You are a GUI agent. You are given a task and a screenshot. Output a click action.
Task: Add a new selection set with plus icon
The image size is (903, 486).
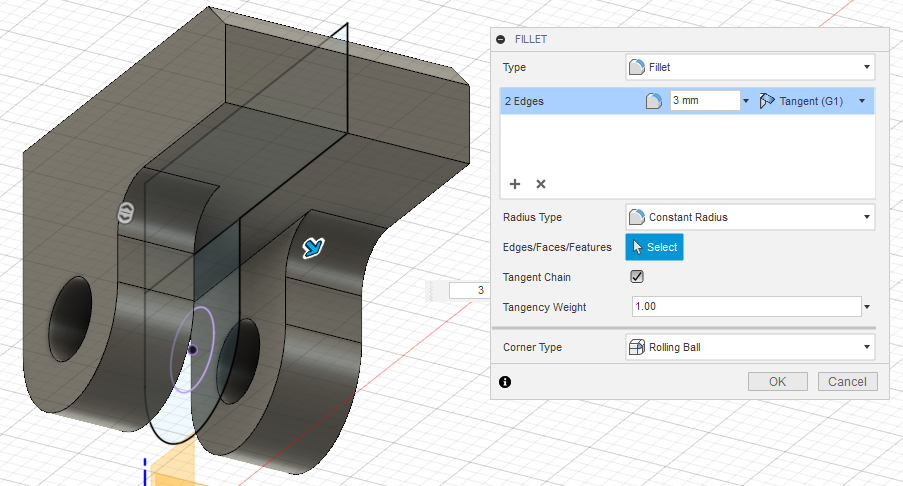[515, 184]
